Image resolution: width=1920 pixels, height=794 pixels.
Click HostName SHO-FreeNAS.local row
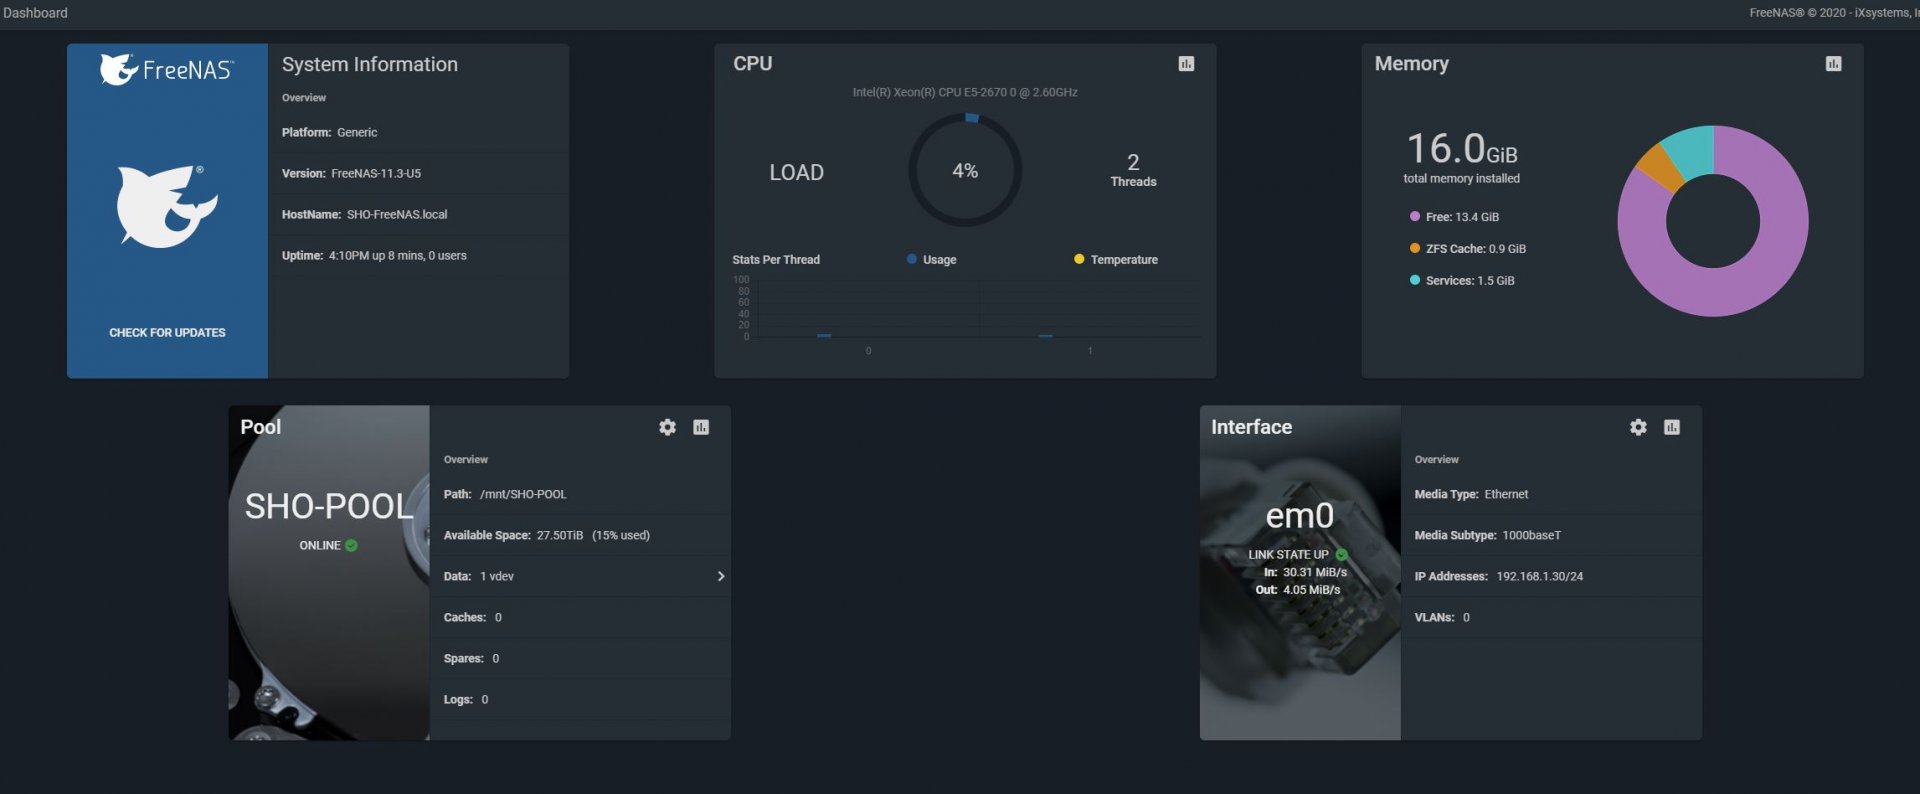(419, 214)
